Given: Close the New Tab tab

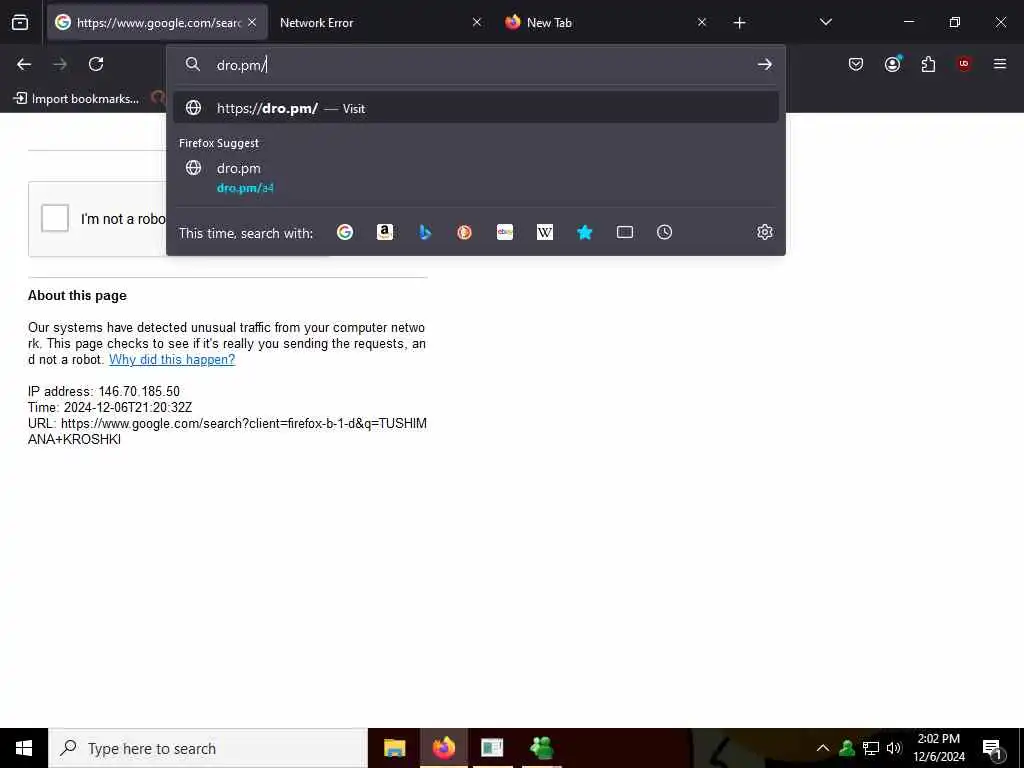Looking at the screenshot, I should [701, 22].
